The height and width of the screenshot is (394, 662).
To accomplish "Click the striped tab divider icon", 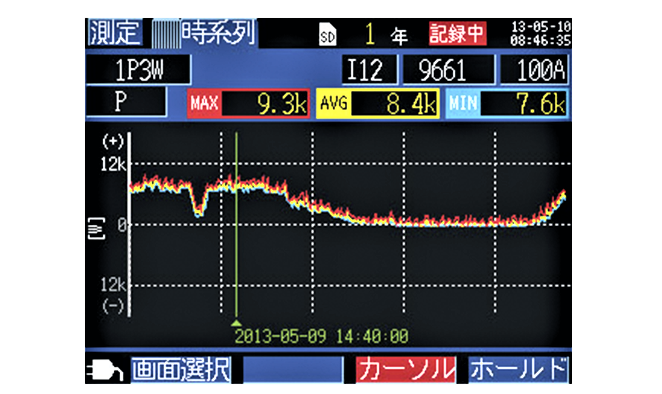I will (166, 33).
